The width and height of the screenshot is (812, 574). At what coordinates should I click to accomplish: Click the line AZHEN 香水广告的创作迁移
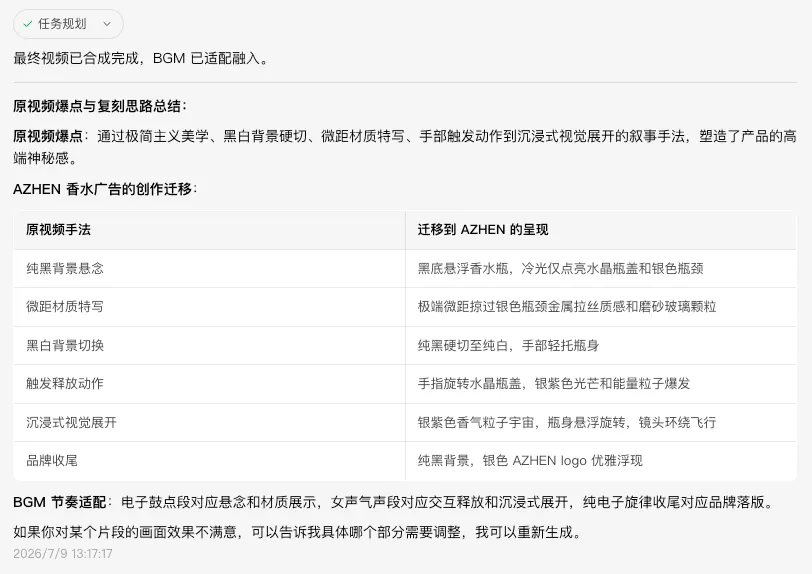[105, 189]
